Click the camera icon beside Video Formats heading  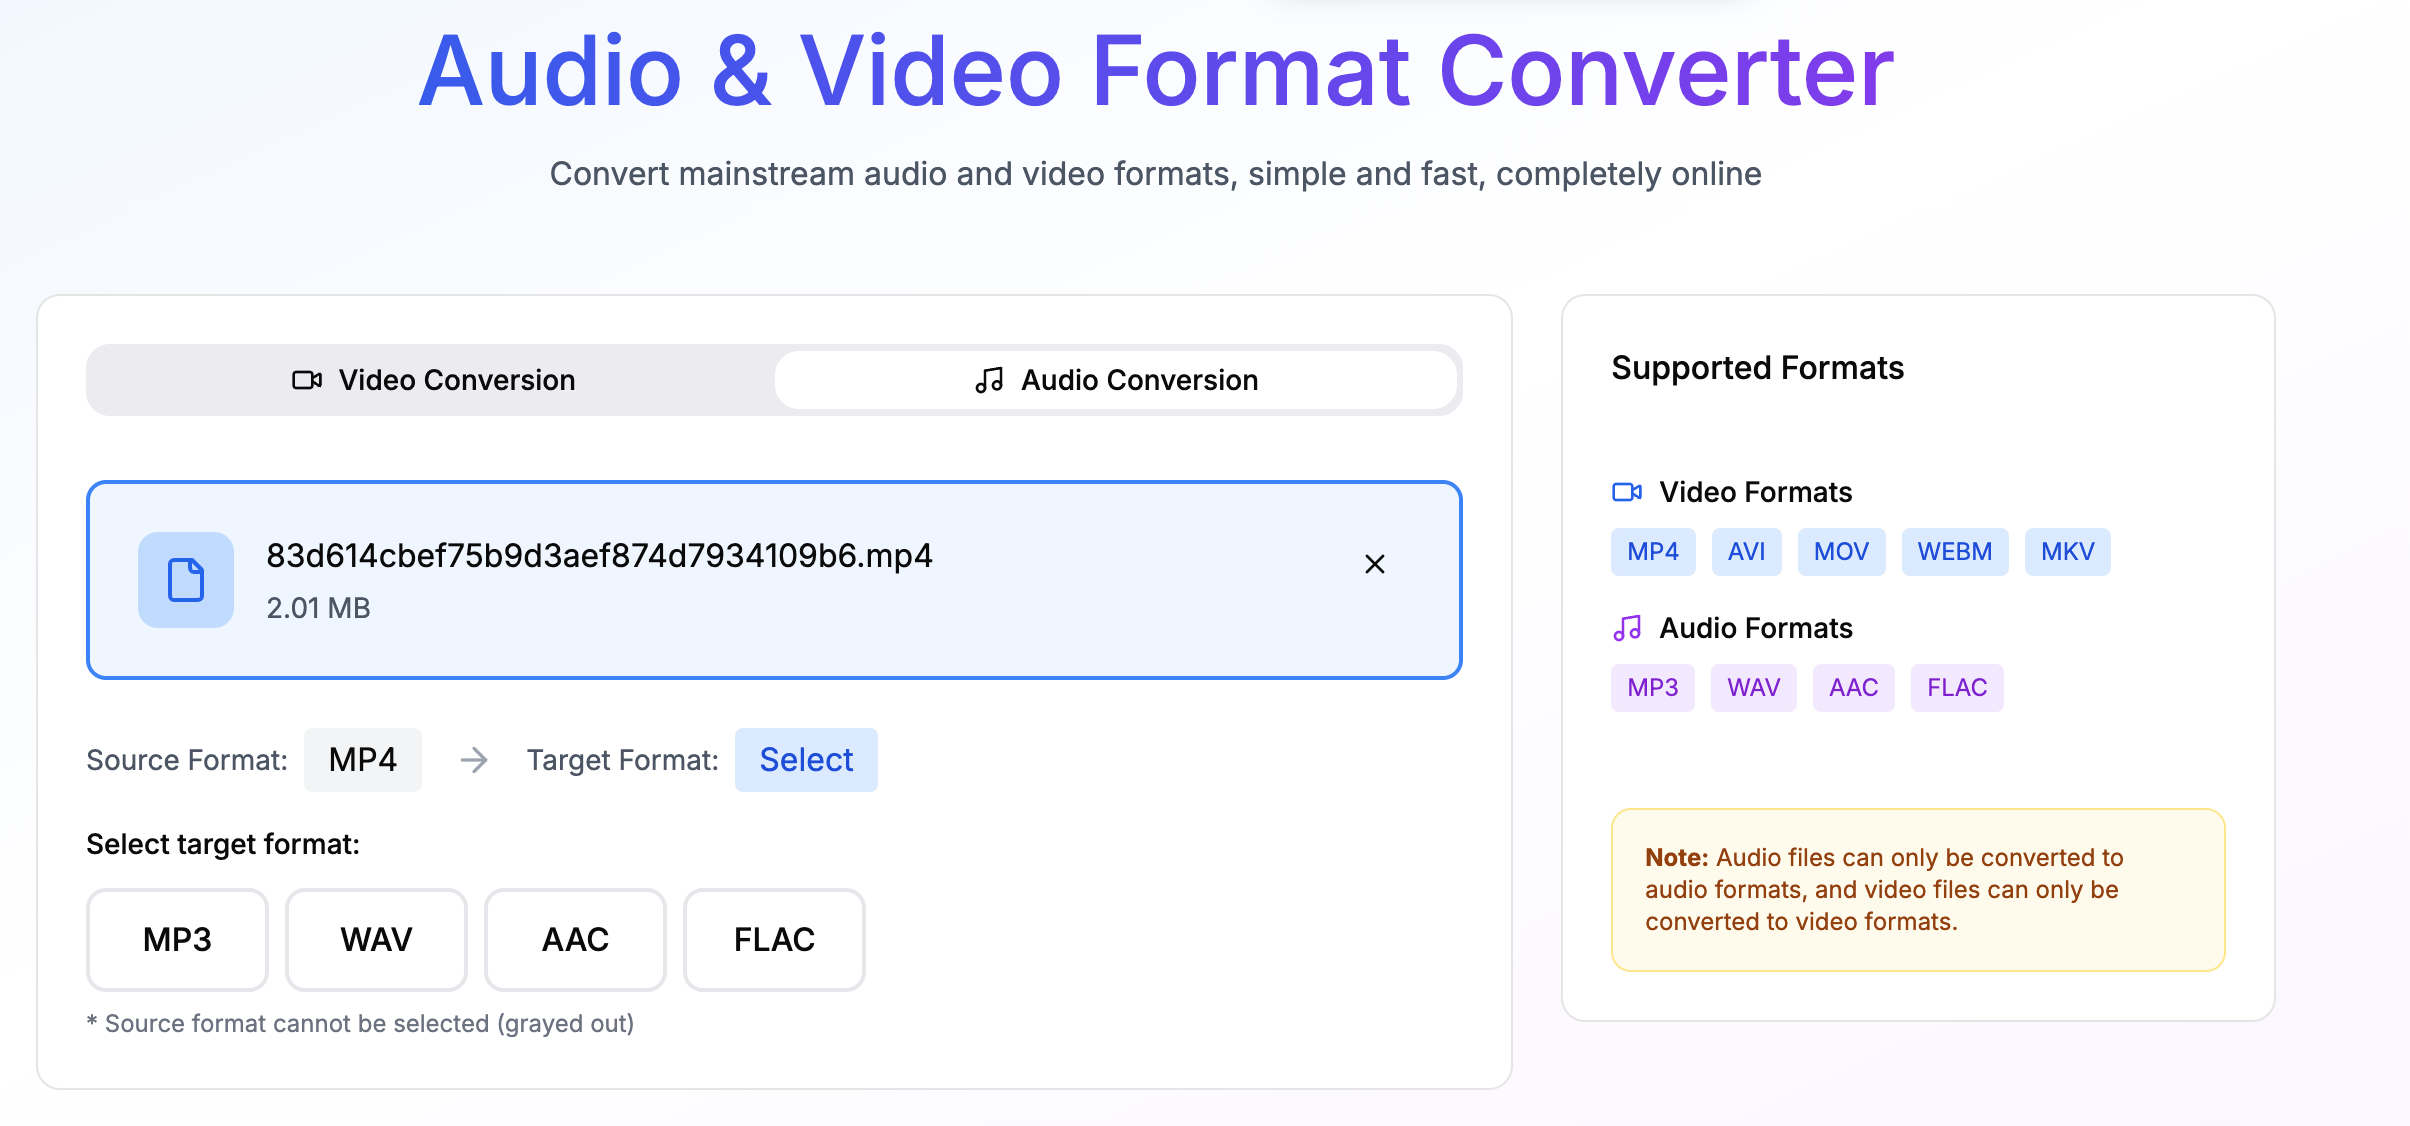[1628, 491]
